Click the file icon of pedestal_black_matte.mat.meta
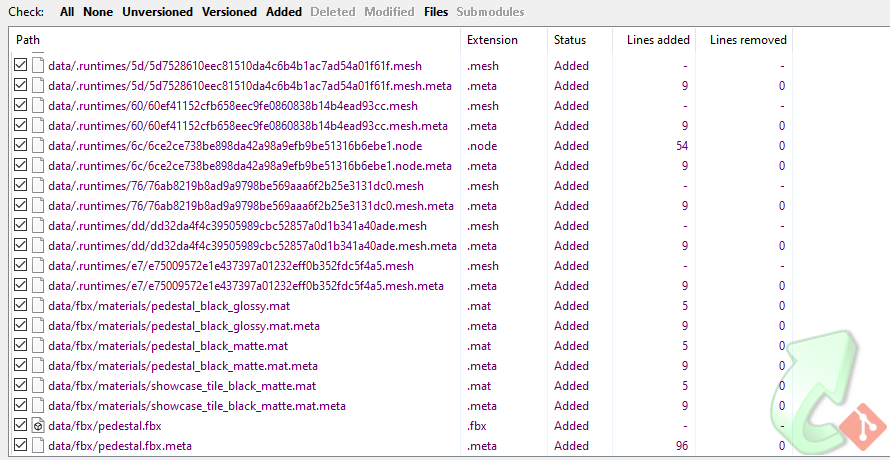This screenshot has width=890, height=460. click(37, 366)
